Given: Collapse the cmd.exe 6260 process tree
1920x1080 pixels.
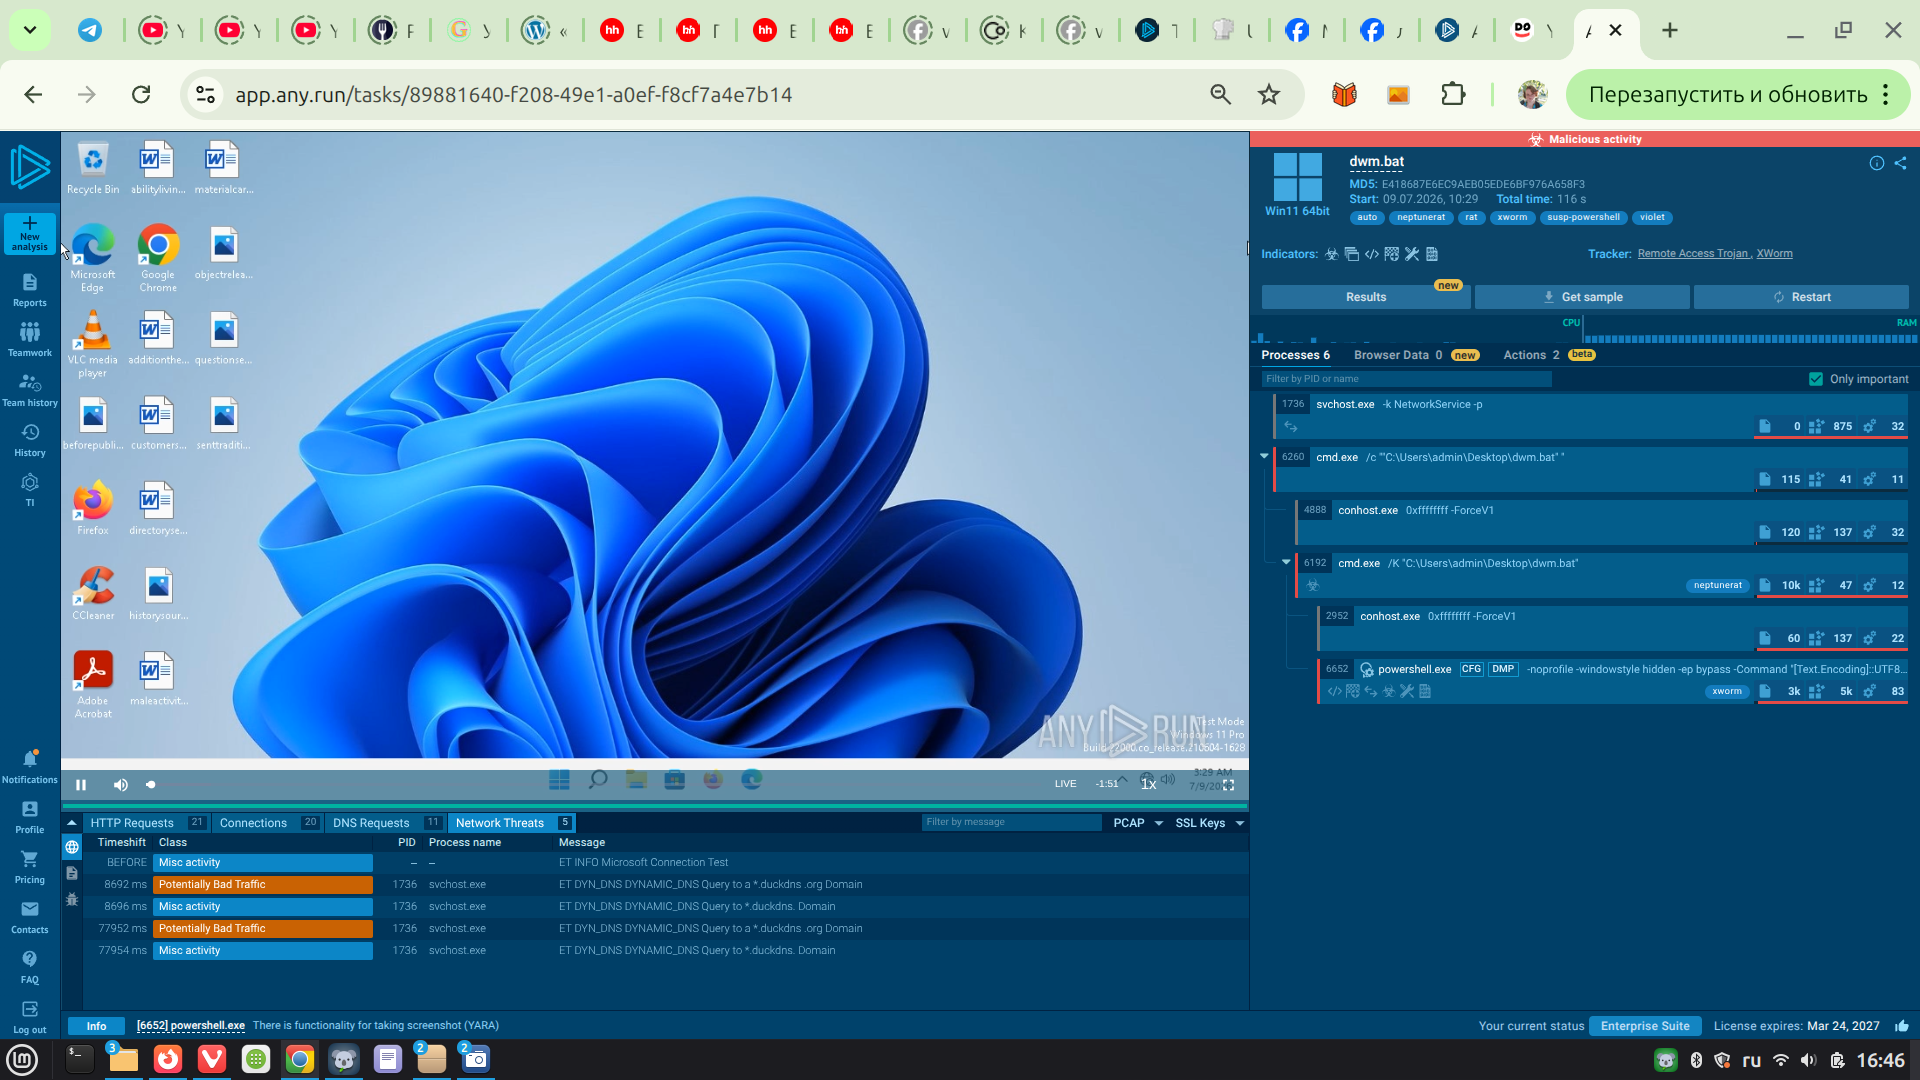Looking at the screenshot, I should (x=1264, y=456).
